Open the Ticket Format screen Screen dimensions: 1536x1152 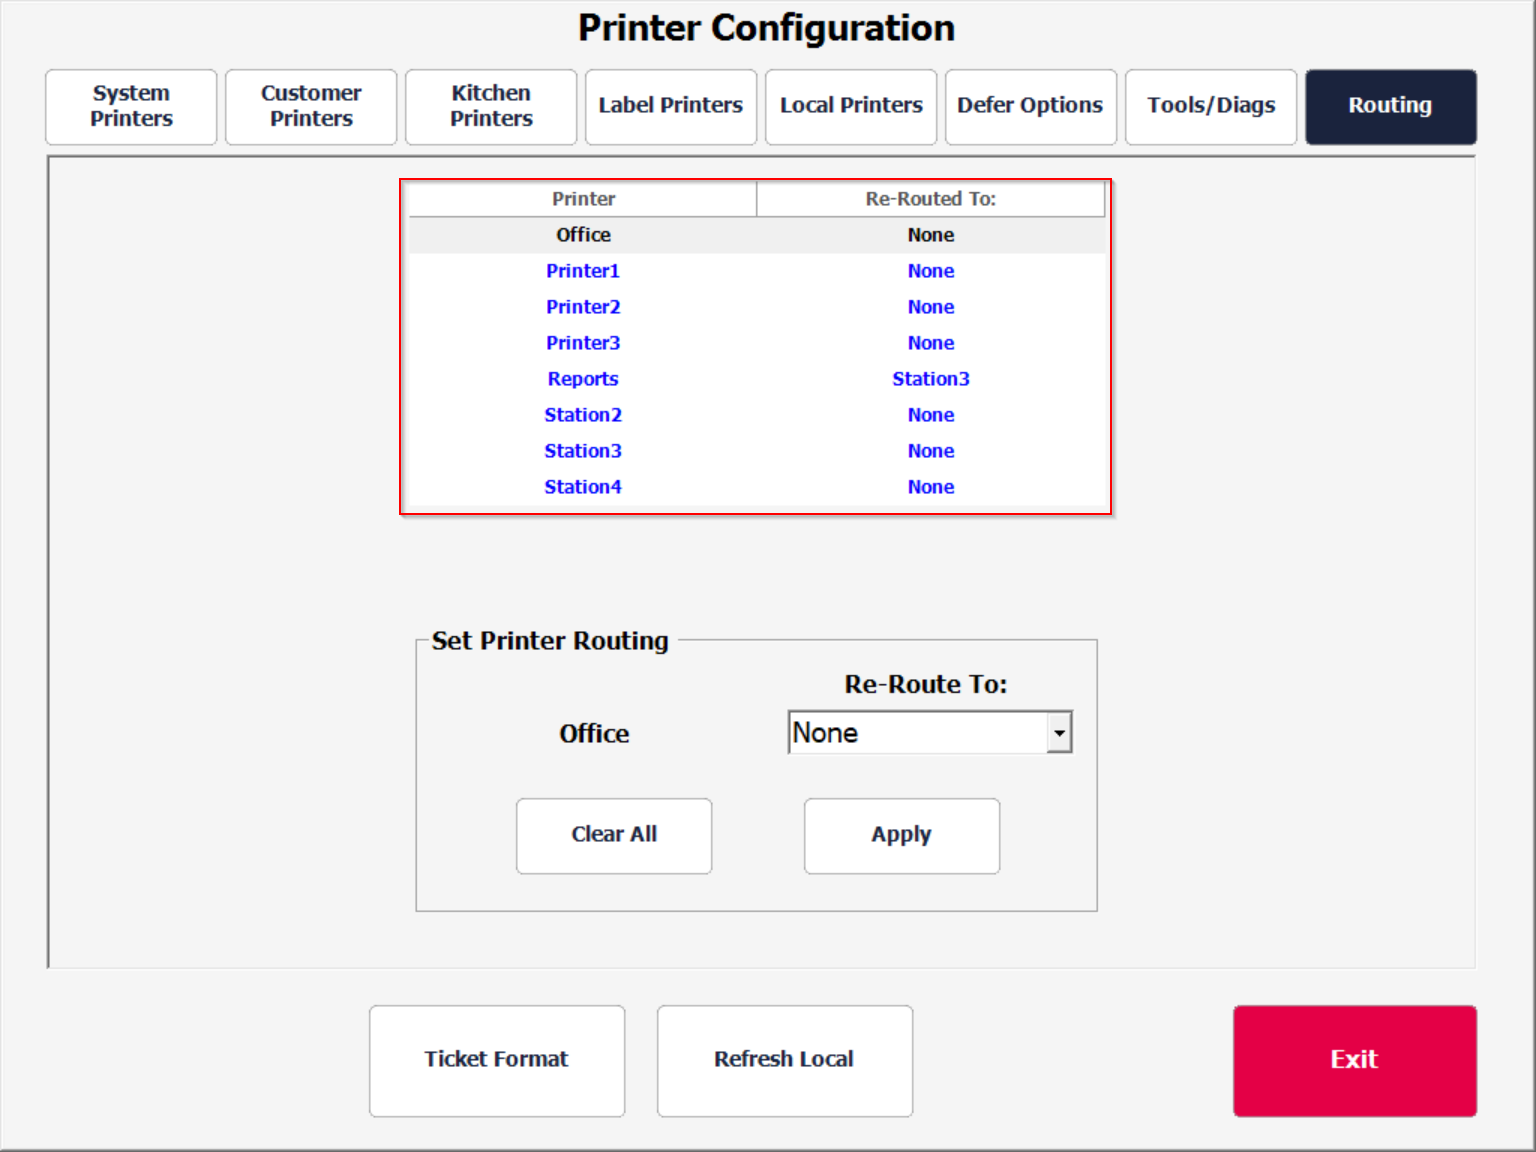click(496, 1060)
